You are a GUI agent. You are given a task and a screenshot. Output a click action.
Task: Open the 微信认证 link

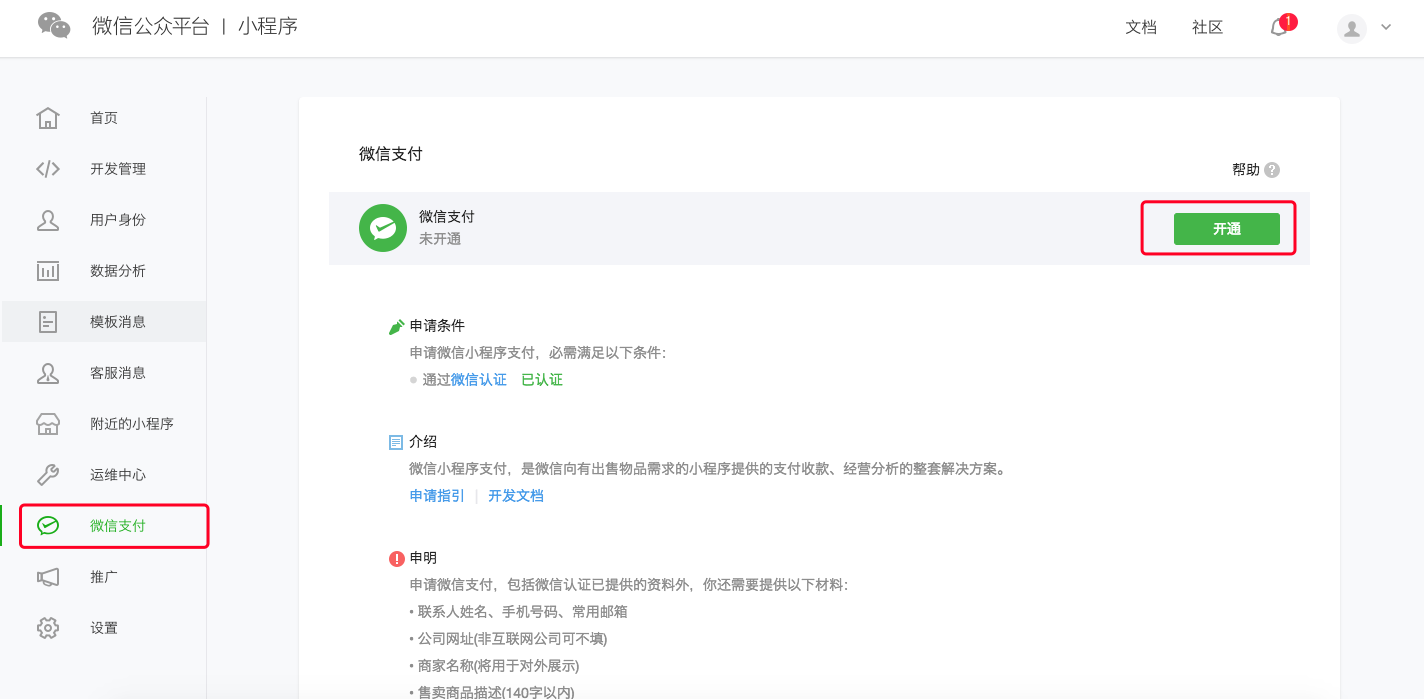(x=479, y=380)
